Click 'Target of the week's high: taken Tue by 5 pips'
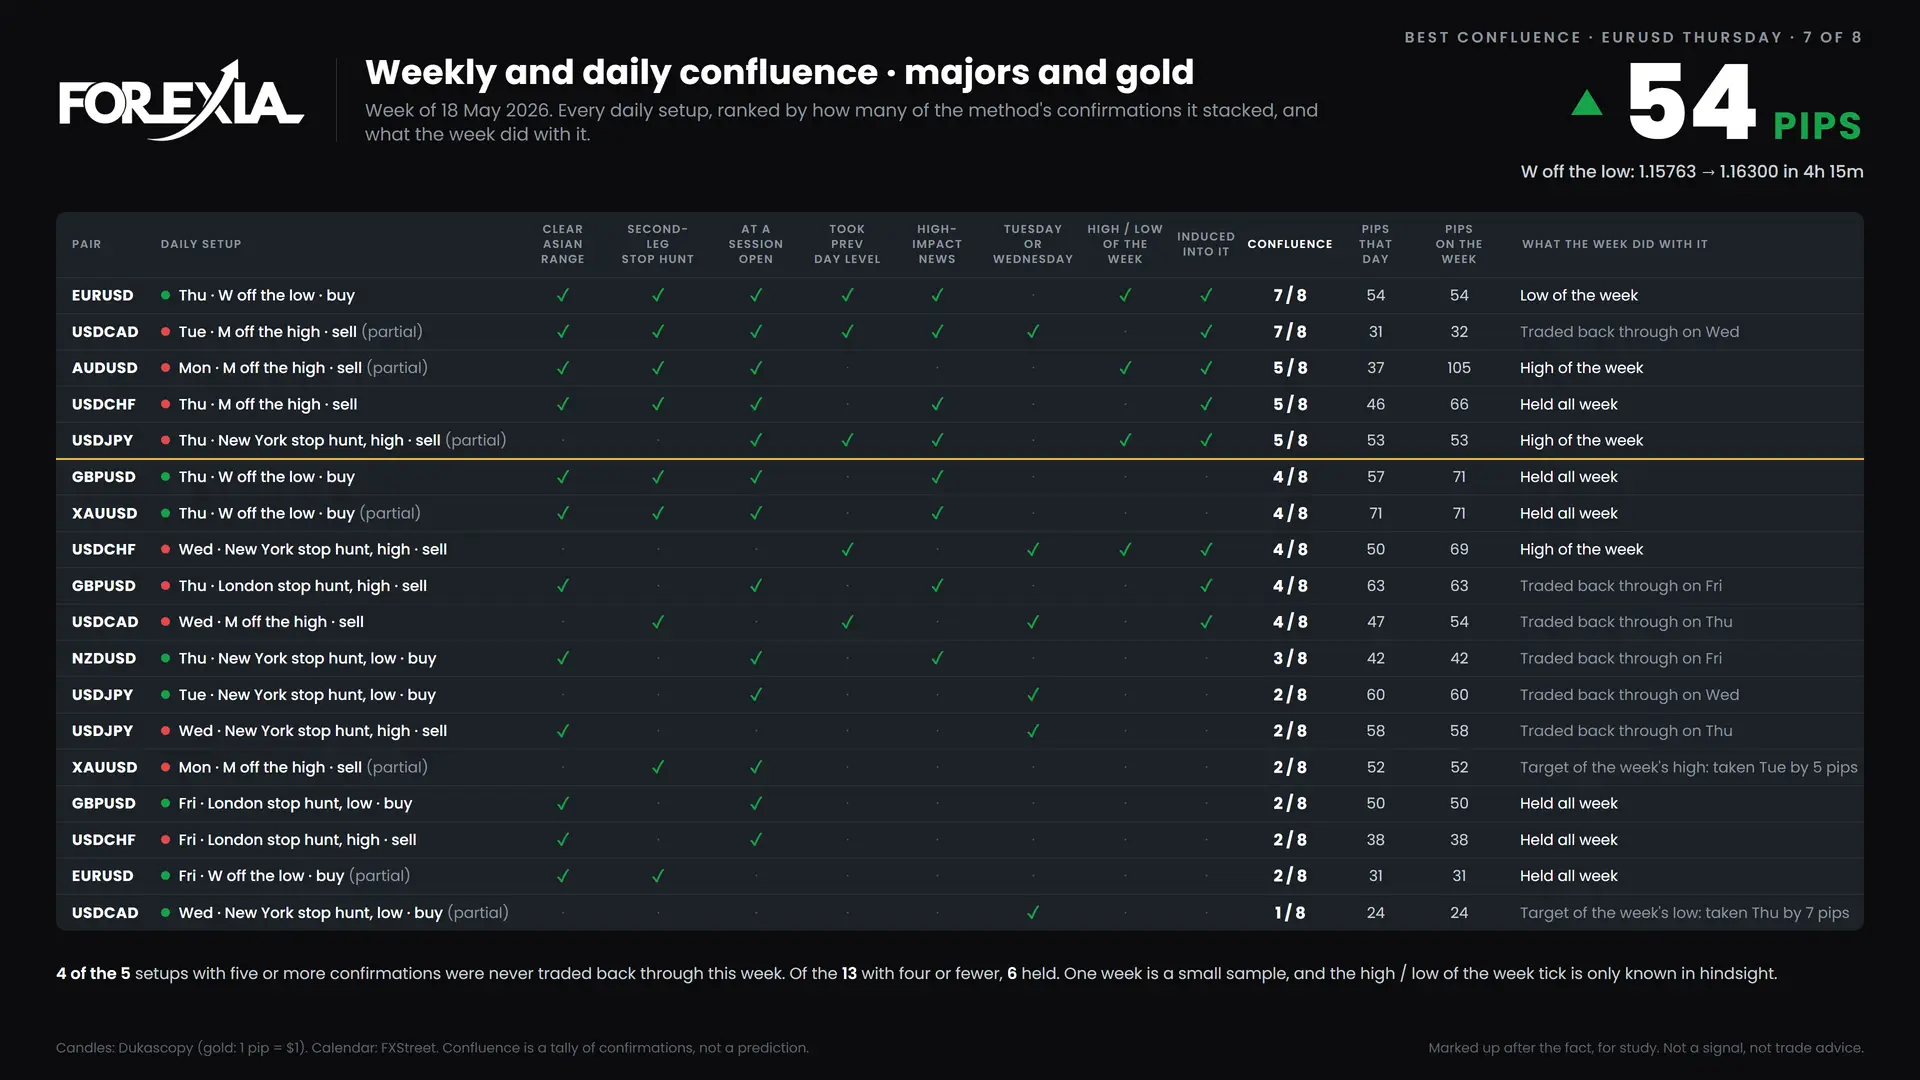 tap(1689, 767)
